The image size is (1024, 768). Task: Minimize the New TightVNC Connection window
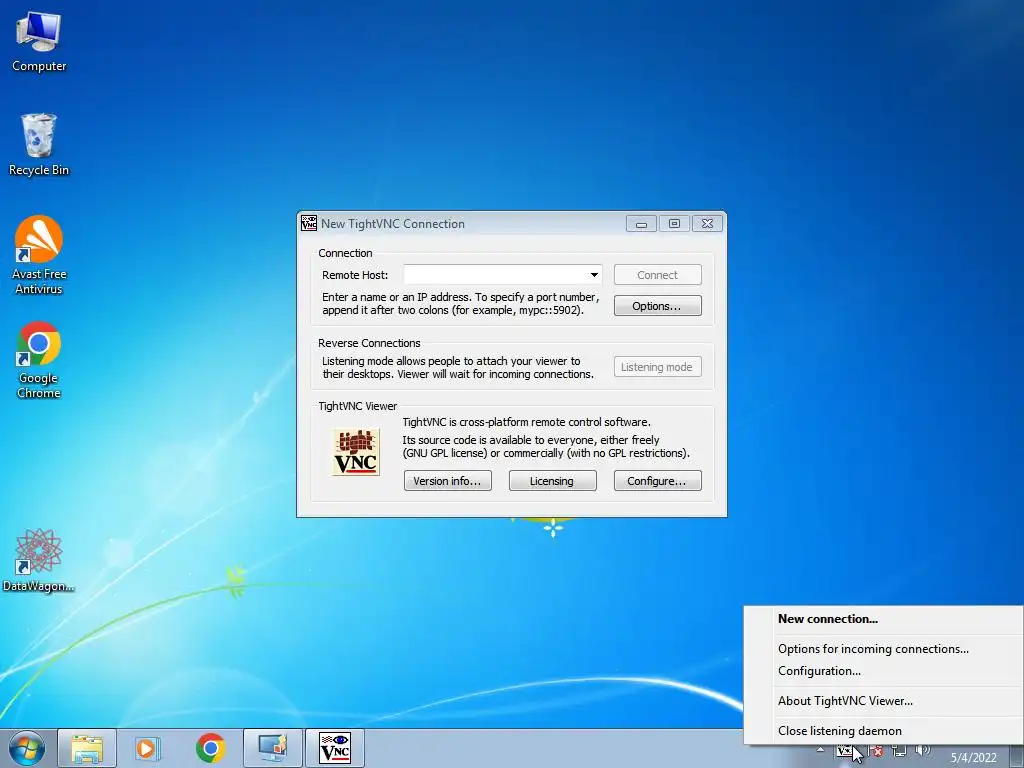[641, 223]
